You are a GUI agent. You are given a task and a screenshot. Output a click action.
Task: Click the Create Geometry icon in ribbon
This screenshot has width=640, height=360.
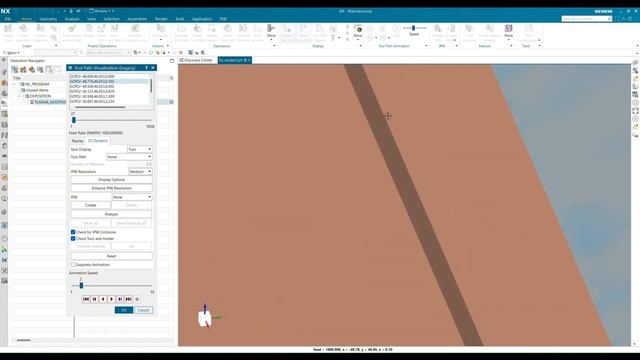click(x=23, y=33)
